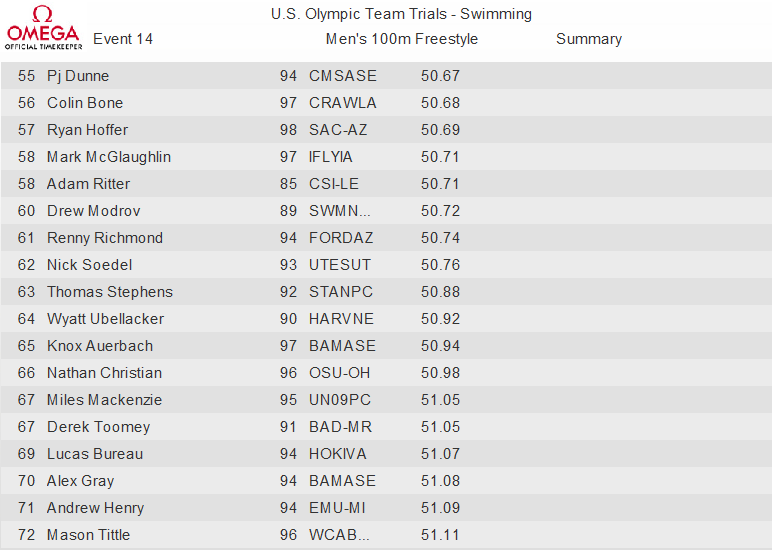The height and width of the screenshot is (550, 772).
Task: Select Wyatt Ubellacker's name
Action: point(105,319)
